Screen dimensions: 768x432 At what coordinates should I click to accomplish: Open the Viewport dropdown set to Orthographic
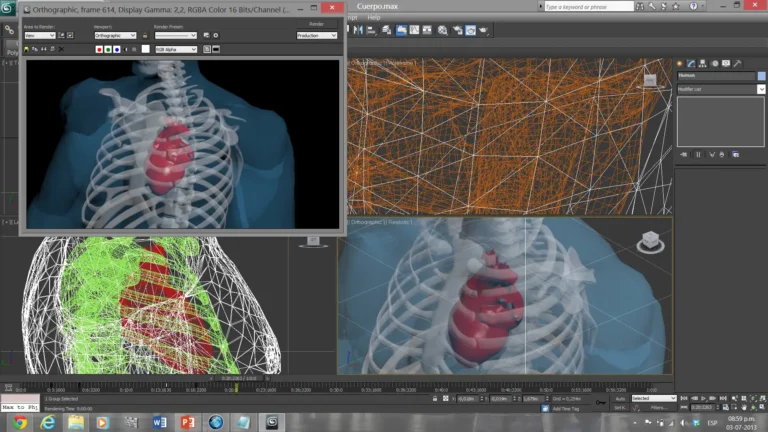tap(114, 35)
